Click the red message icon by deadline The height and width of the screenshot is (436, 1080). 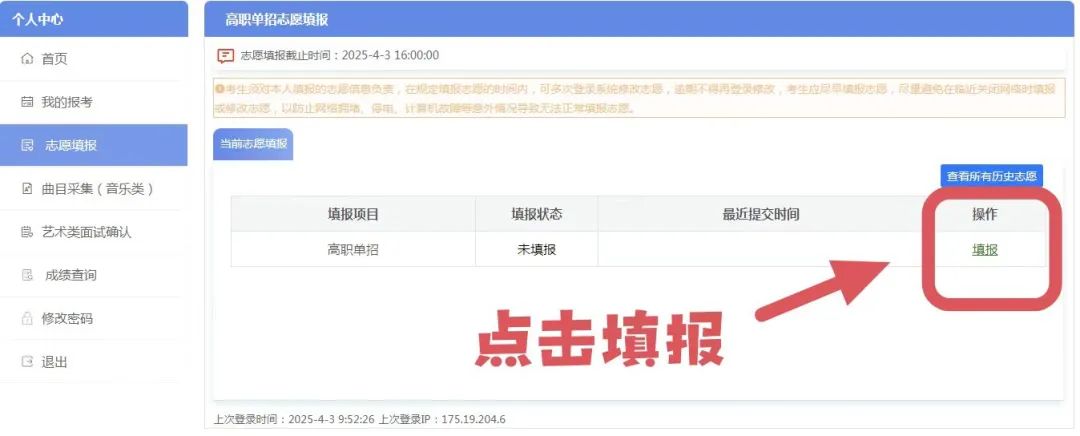tap(226, 56)
